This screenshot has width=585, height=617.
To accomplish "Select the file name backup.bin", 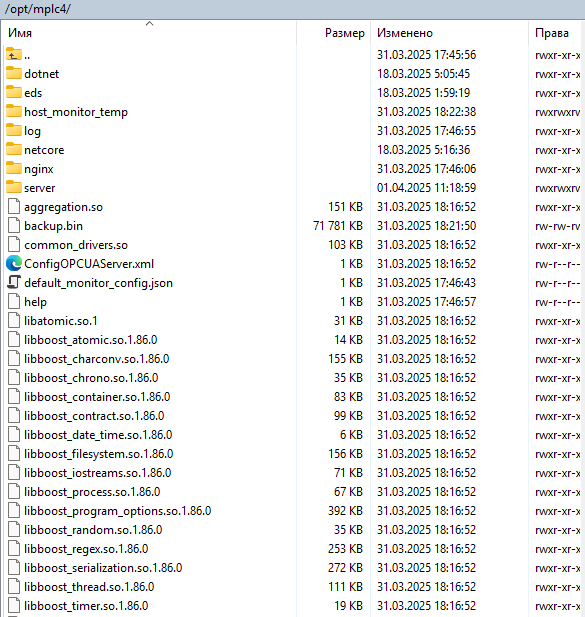I will pyautogui.click(x=54, y=226).
